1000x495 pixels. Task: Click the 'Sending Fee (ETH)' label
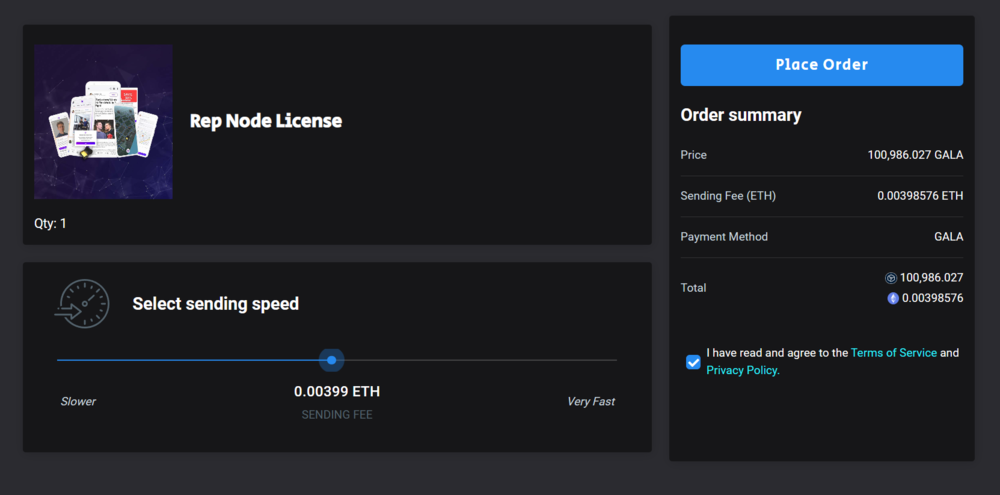click(x=728, y=196)
